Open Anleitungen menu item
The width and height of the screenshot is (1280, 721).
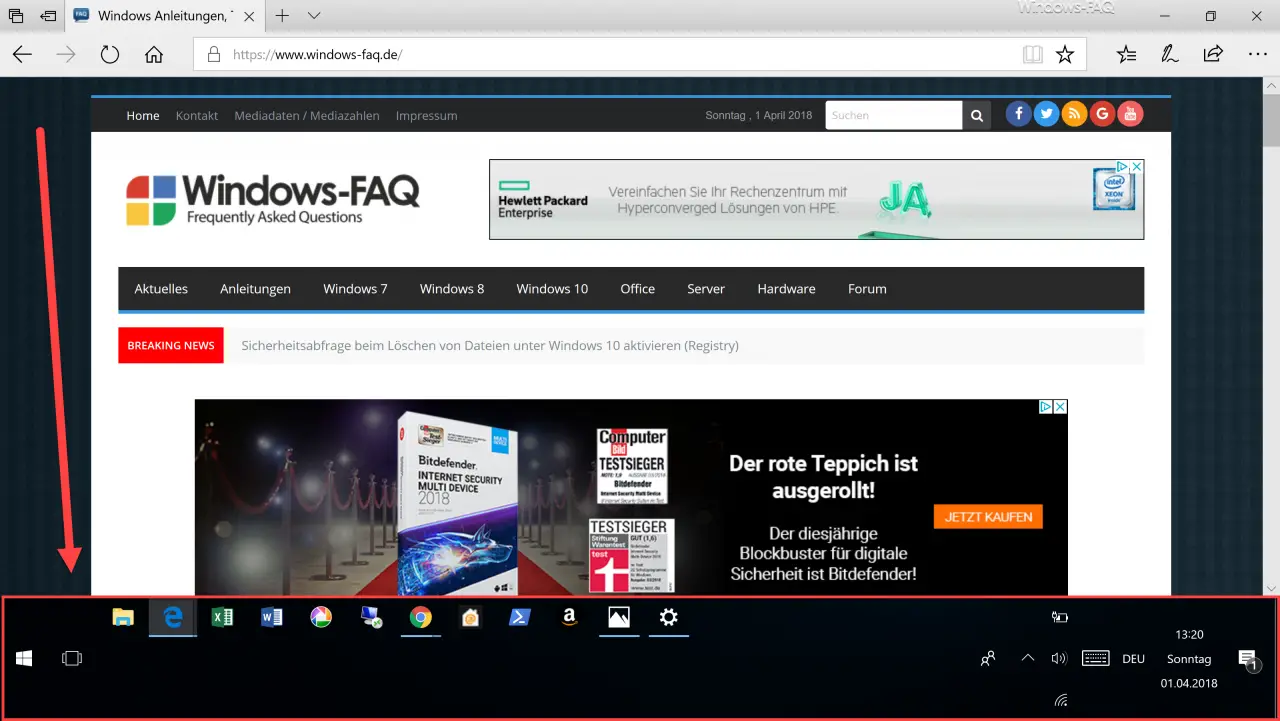255,289
